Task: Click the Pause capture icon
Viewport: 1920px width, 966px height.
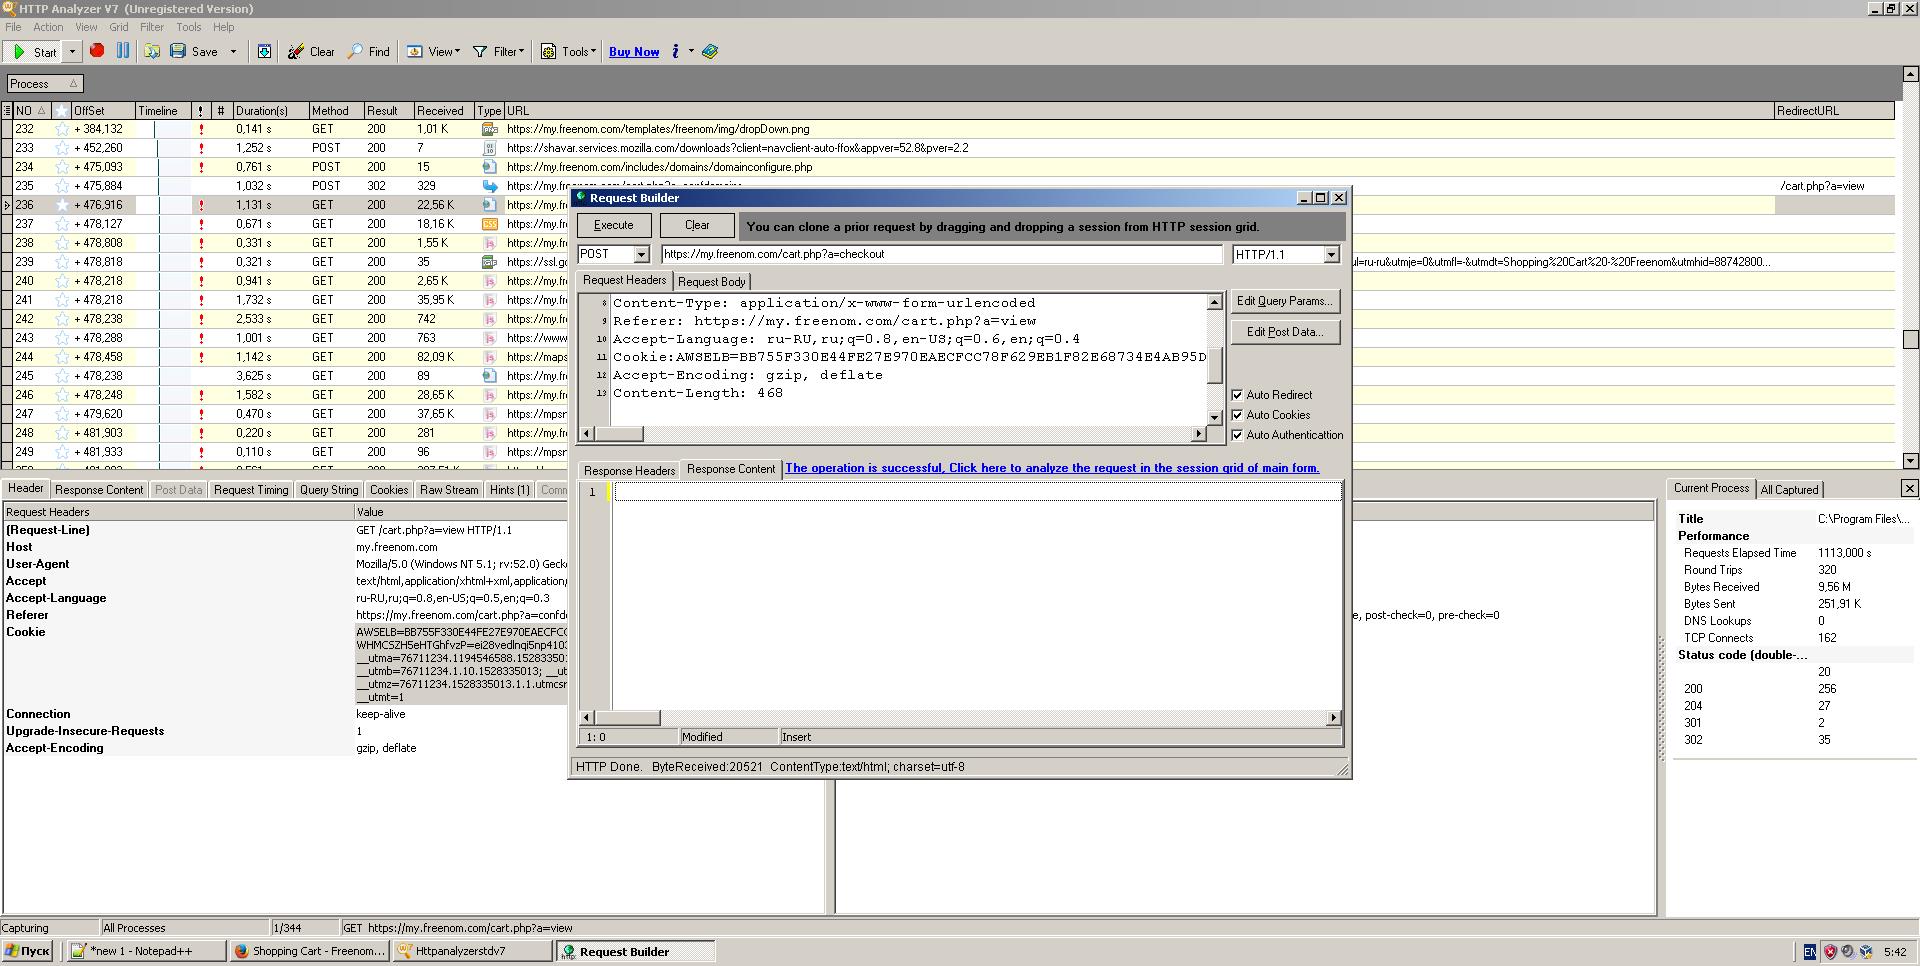Action: point(123,51)
